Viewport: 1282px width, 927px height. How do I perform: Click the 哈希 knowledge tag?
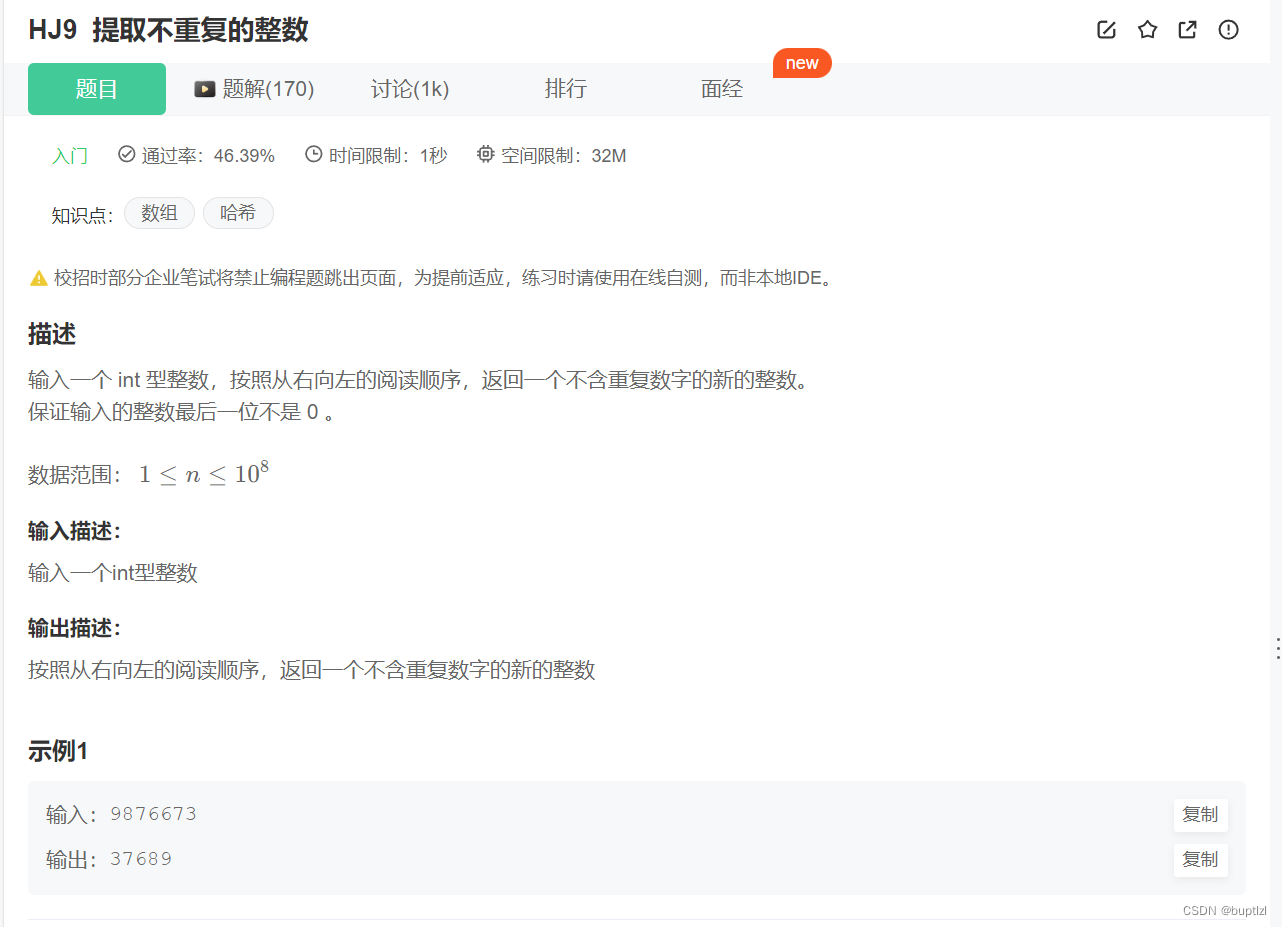[238, 213]
